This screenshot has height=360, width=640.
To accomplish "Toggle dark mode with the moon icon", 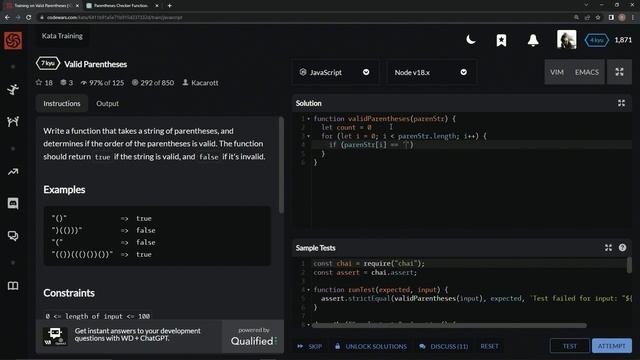I will pyautogui.click(x=471, y=40).
